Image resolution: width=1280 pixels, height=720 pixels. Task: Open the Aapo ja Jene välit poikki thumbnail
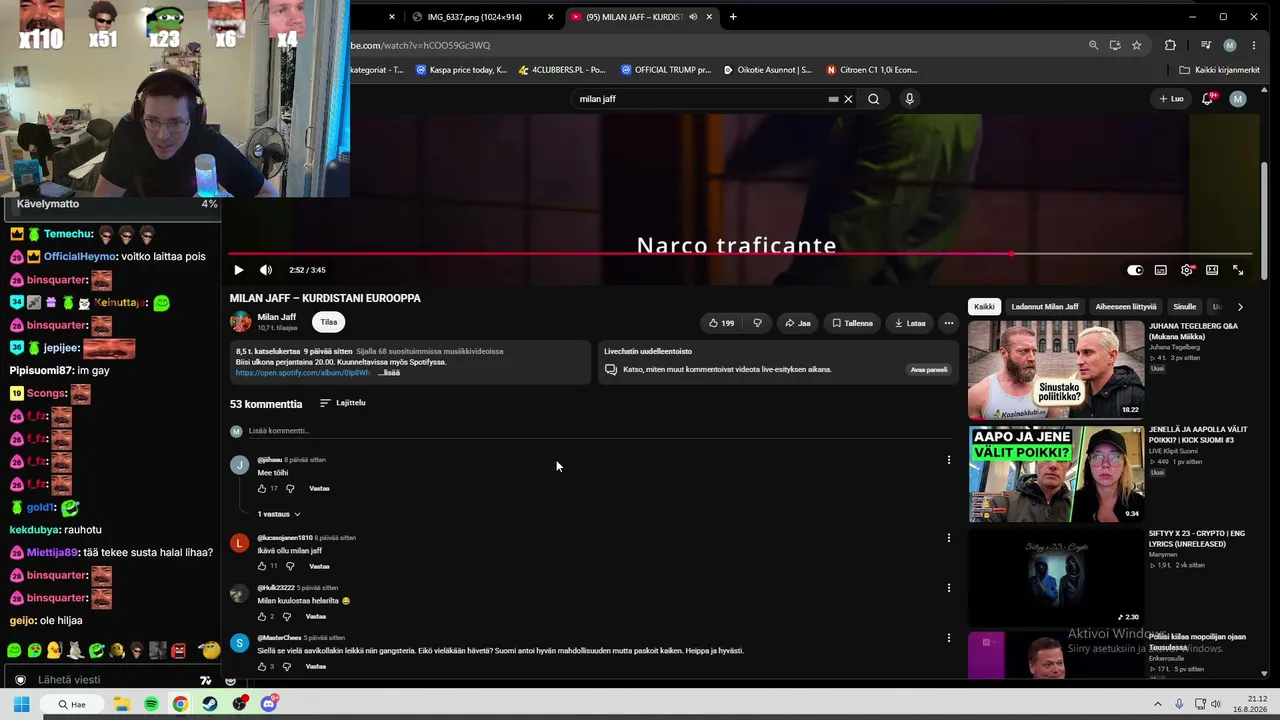click(x=1056, y=474)
